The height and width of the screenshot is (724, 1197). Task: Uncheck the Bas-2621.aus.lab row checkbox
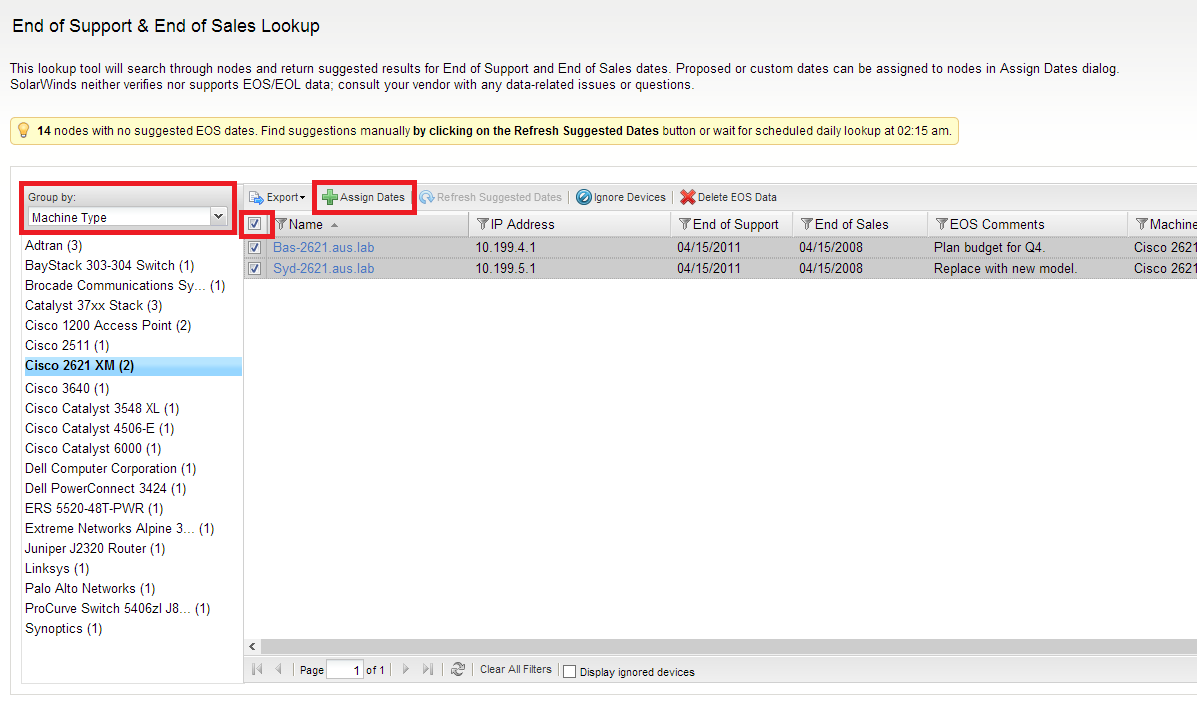point(254,247)
